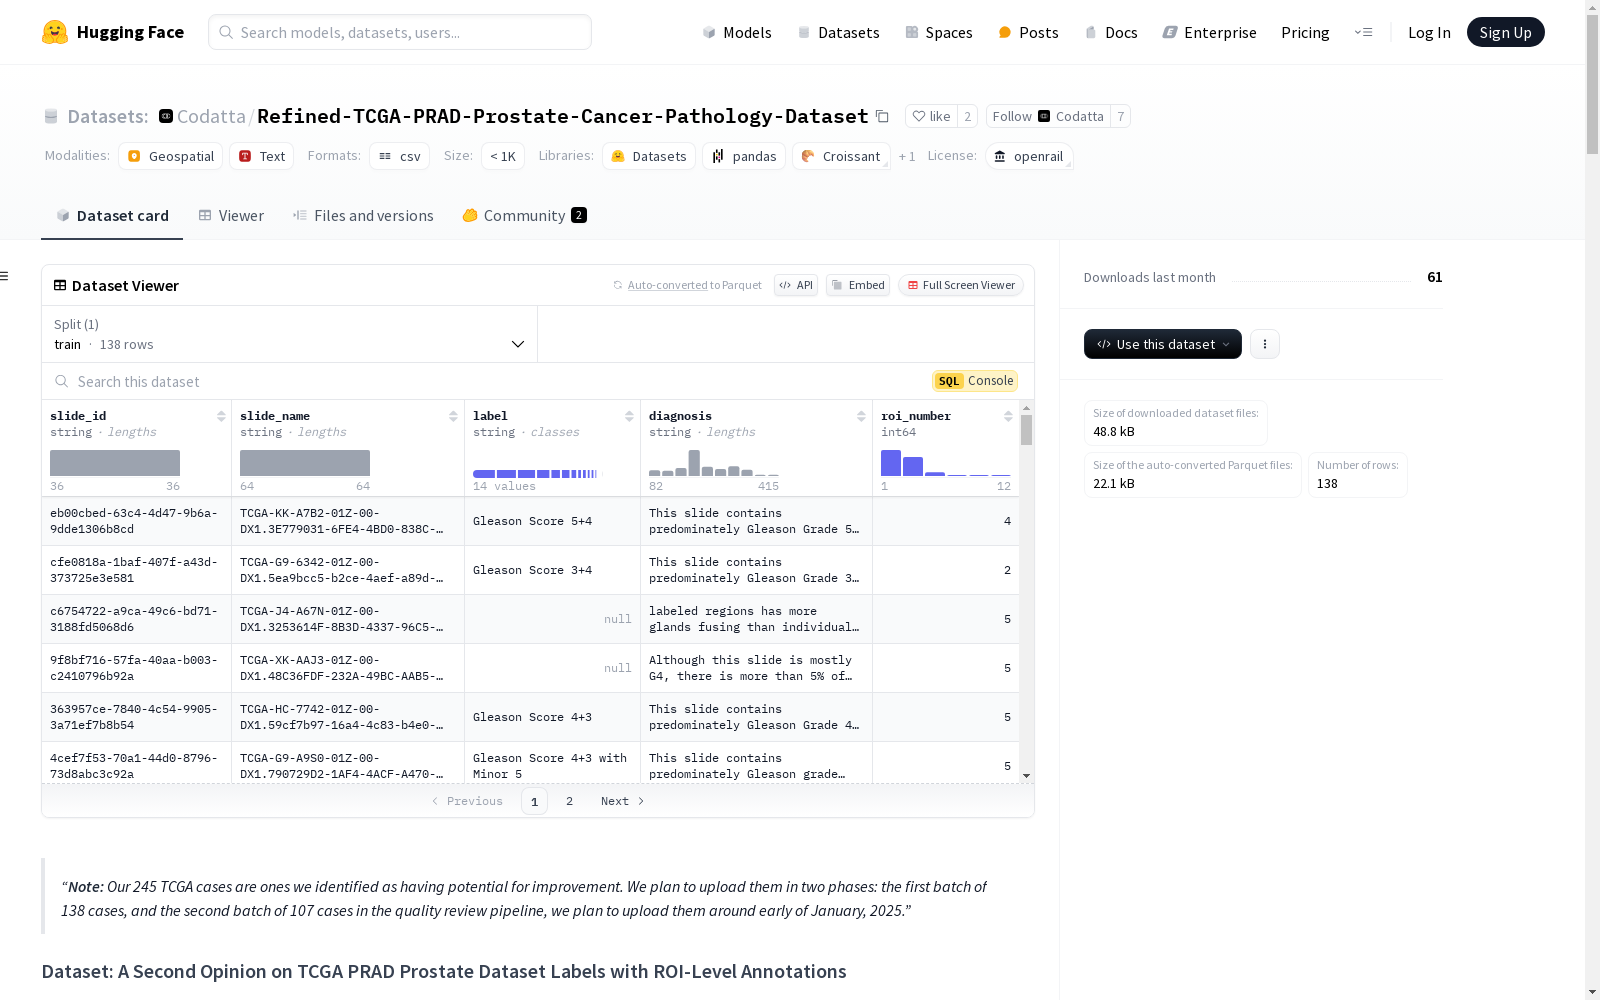Screen dimensions: 1600x1000
Task: Copy dataset name with the copy icon
Action: [882, 116]
